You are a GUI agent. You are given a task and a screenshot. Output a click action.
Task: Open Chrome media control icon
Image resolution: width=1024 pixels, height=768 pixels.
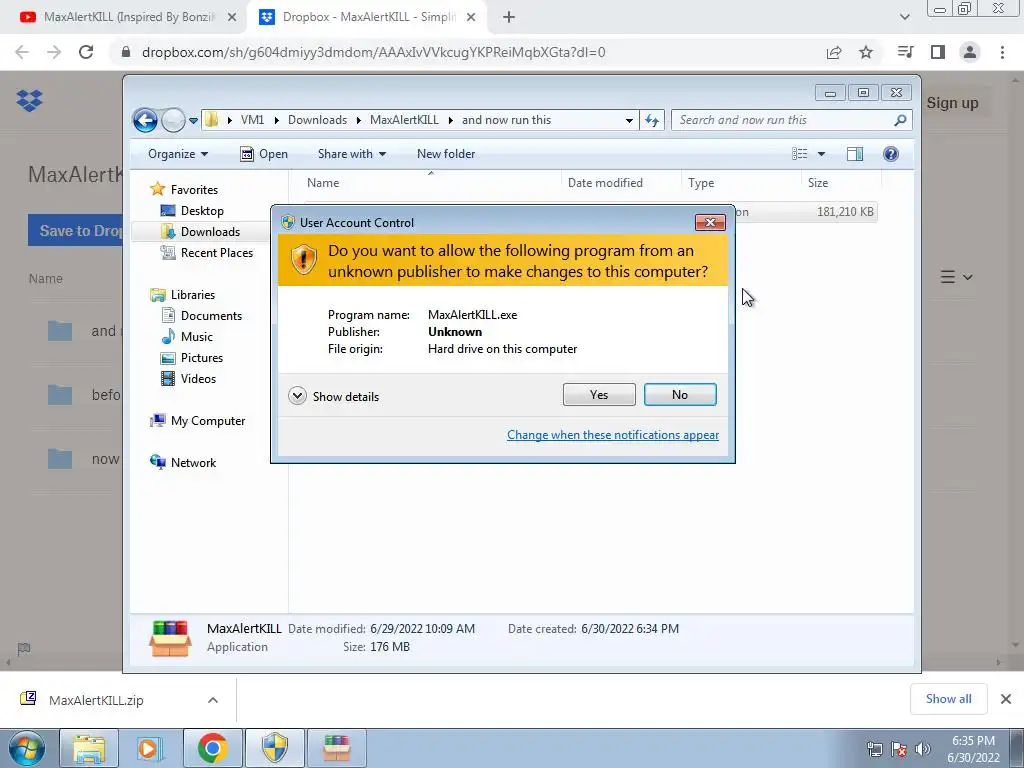coord(905,52)
